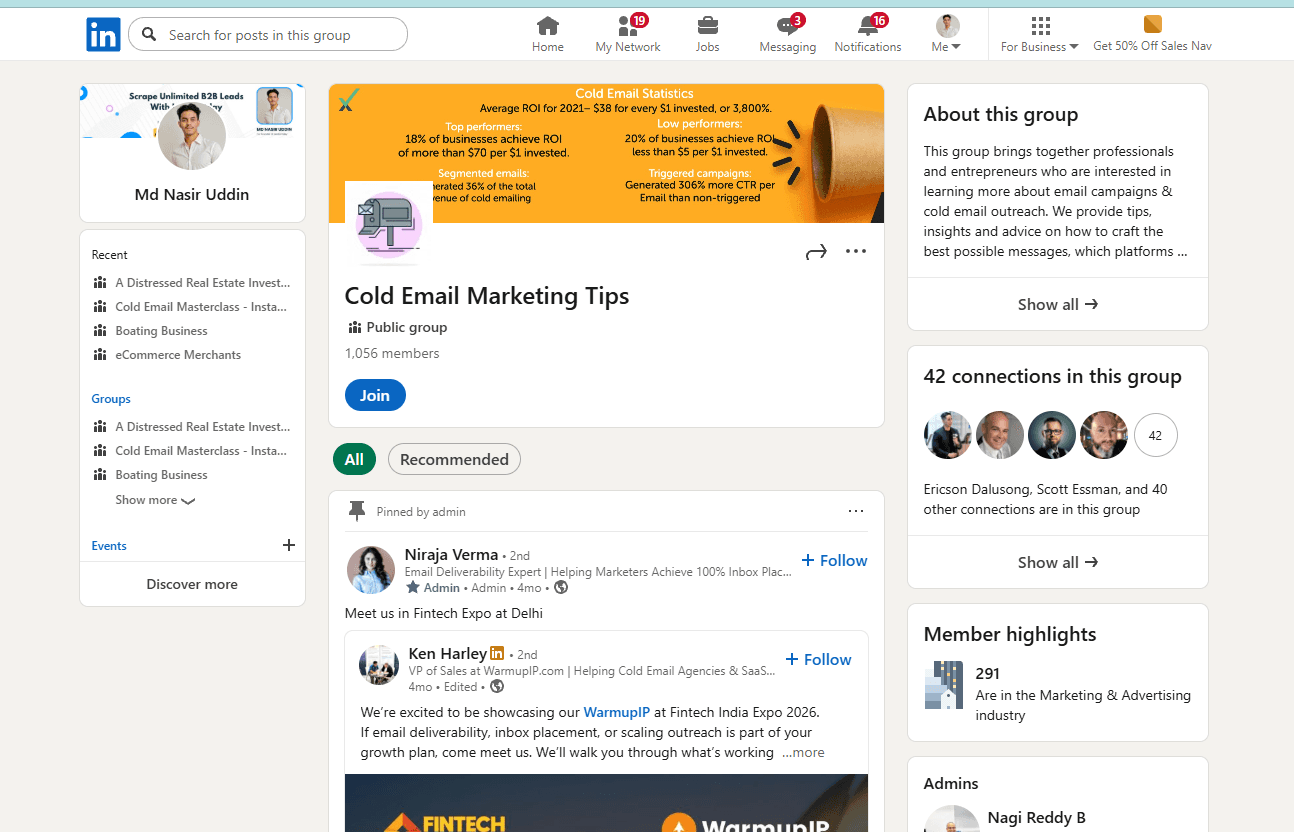Click the share arrow icon for the group
The height and width of the screenshot is (832, 1294).
816,252
